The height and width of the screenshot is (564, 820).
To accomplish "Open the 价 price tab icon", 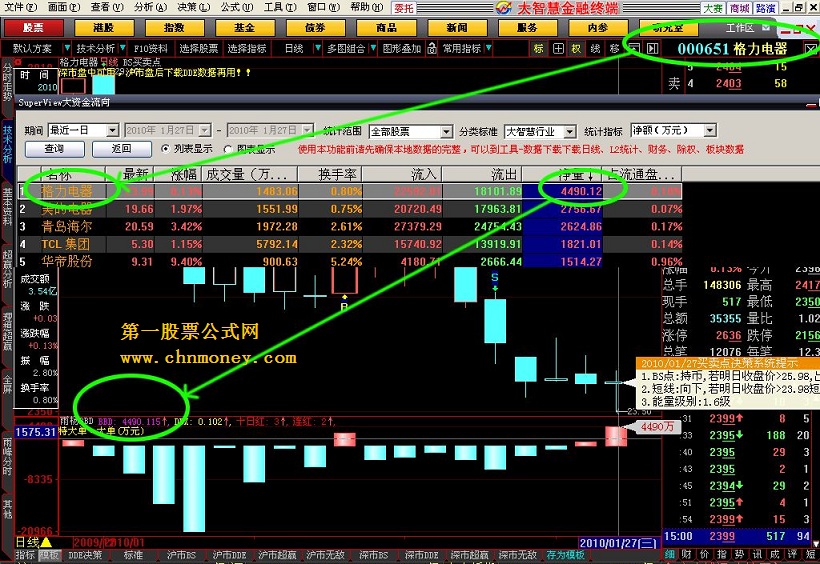I will 704,554.
